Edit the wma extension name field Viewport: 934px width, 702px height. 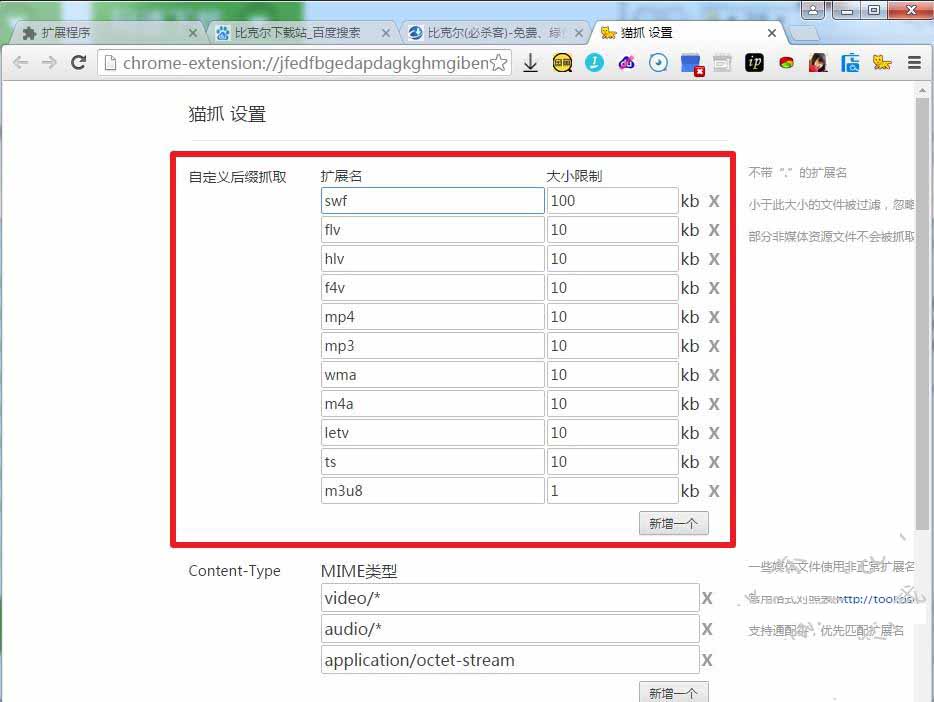432,375
